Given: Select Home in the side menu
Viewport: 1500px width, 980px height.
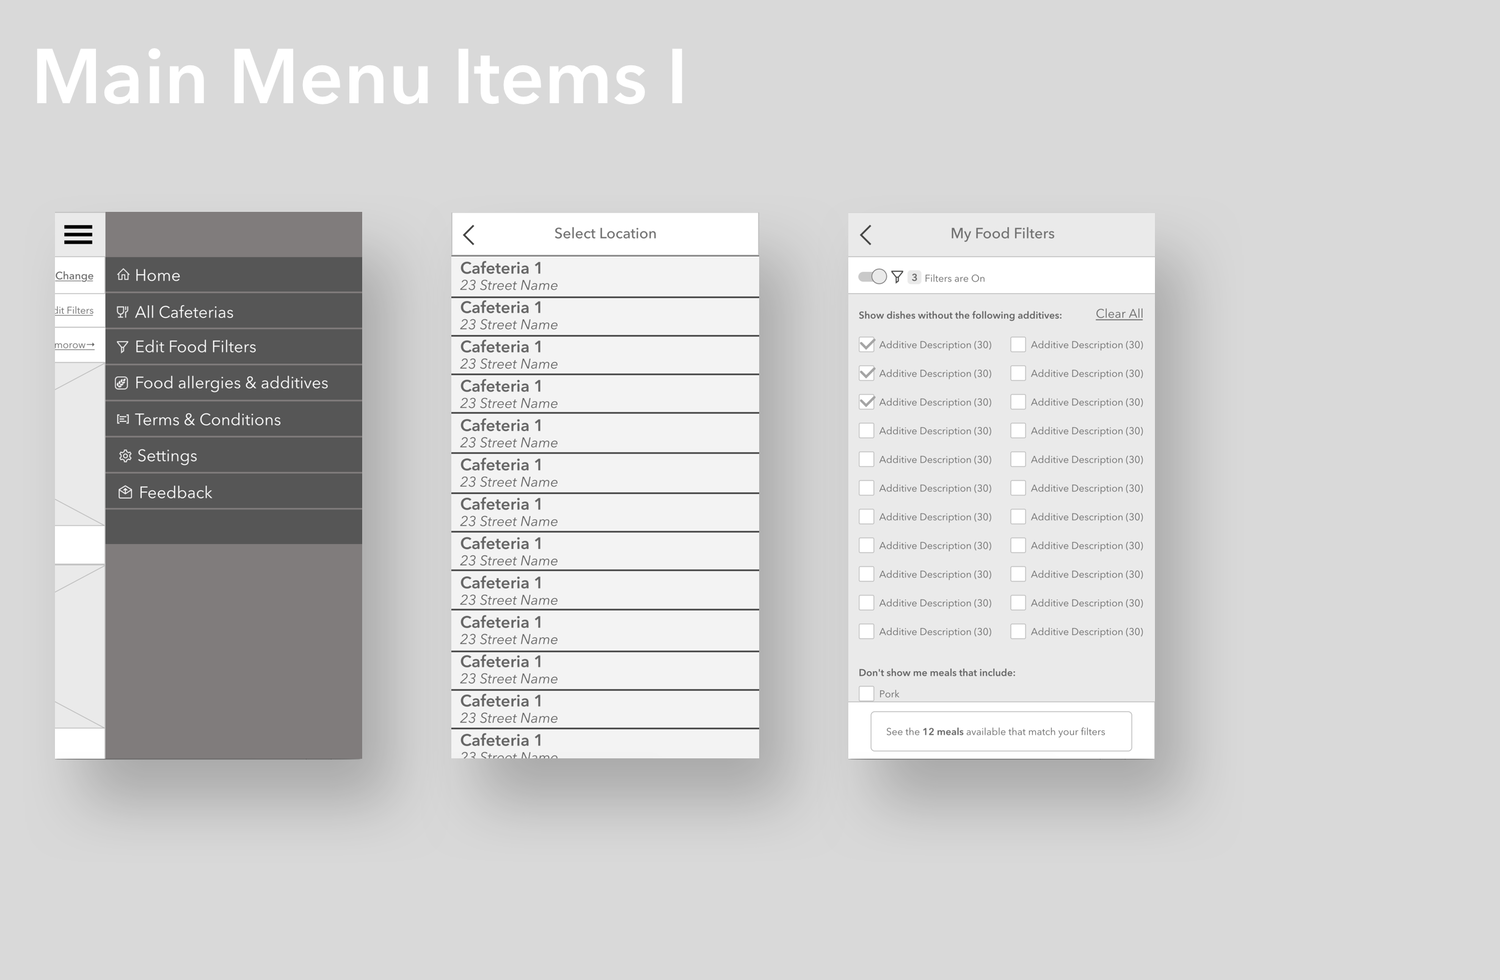Looking at the screenshot, I should pos(234,275).
